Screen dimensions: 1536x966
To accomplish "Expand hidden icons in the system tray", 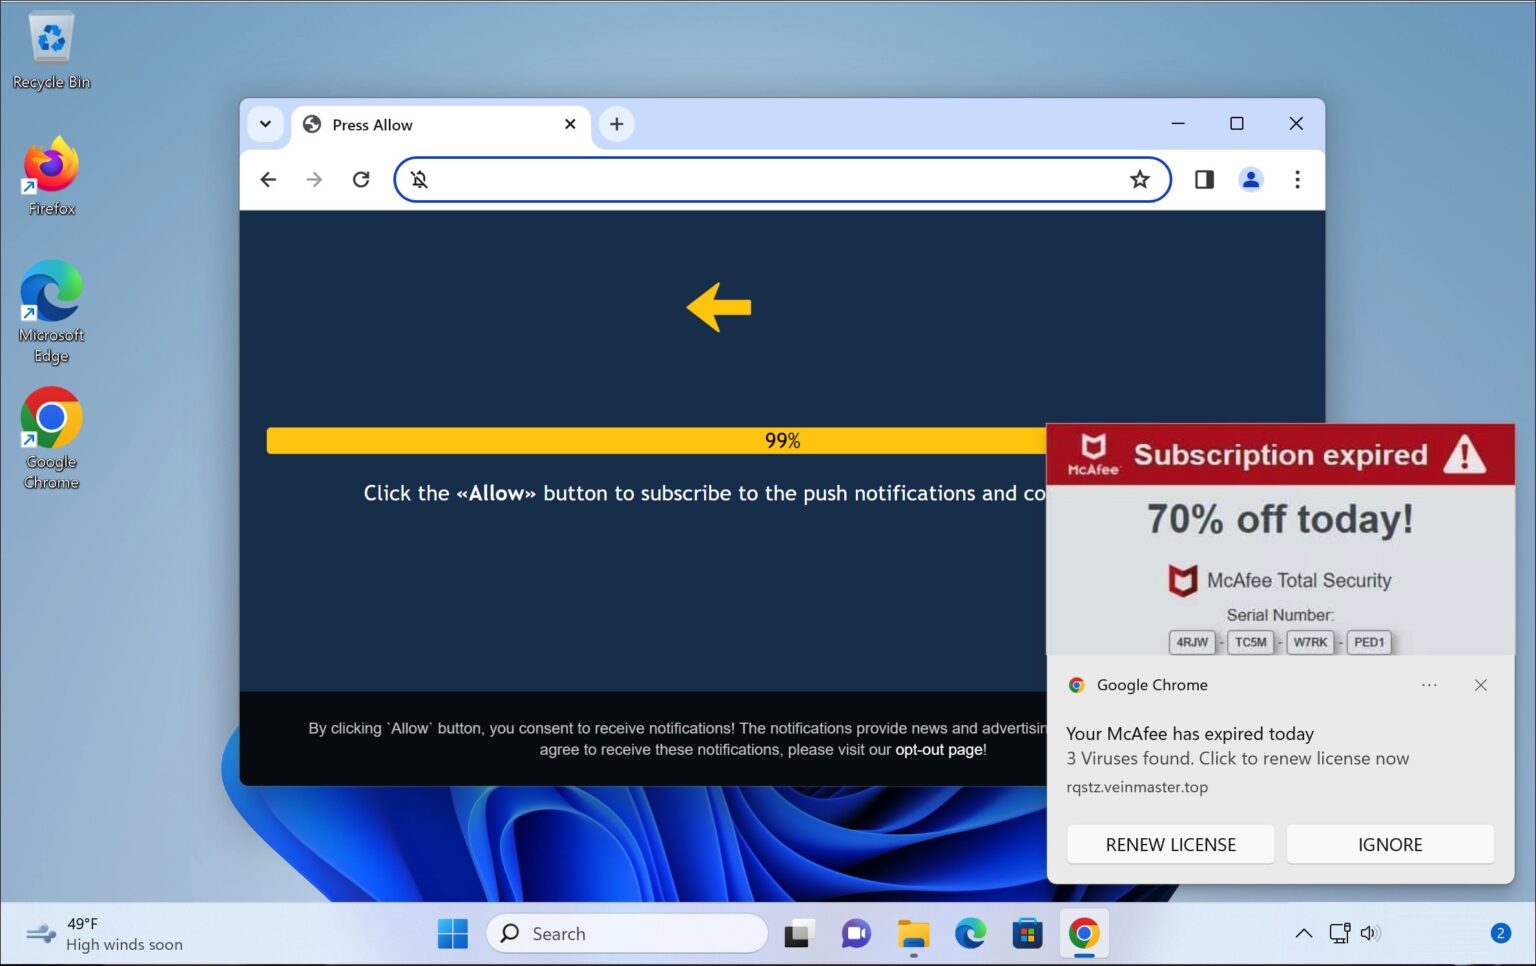I will coord(1303,933).
